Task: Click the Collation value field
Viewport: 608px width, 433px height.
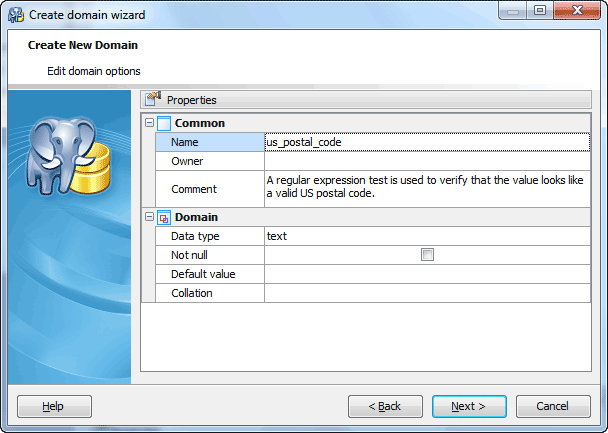Action: tap(427, 293)
